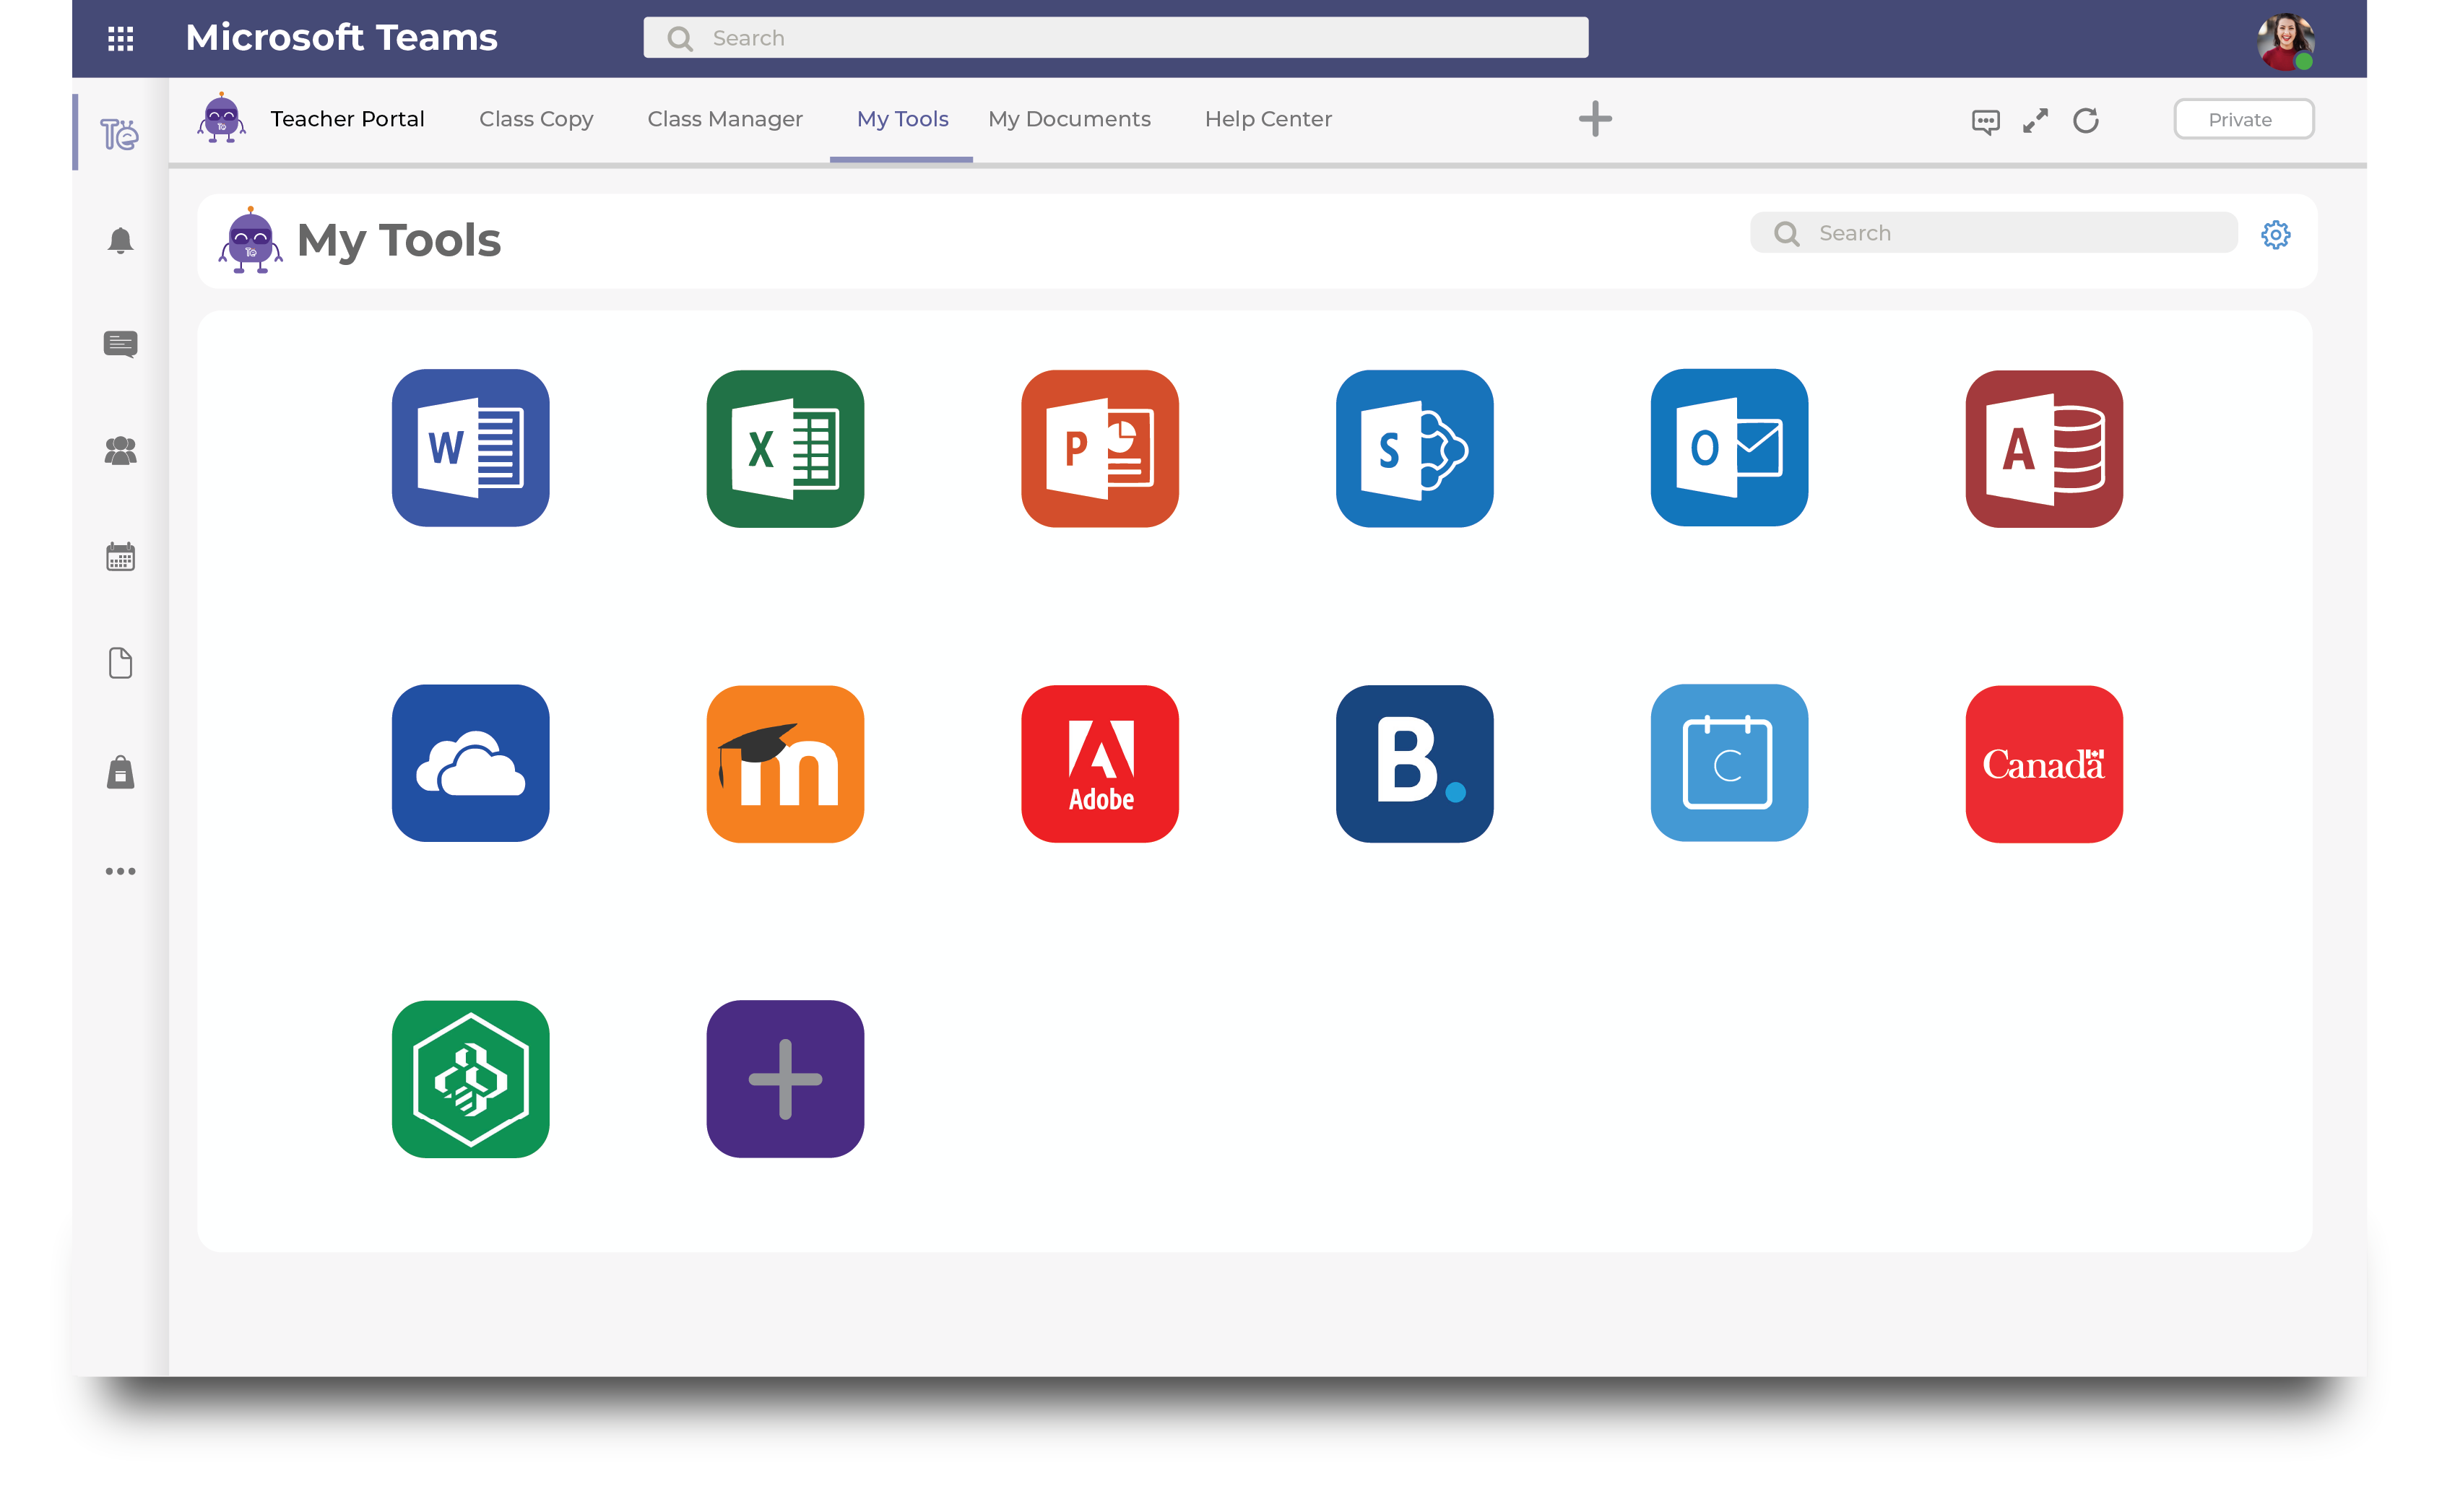2442x1512 pixels.
Task: Launch Excel from My Tools
Action: tap(785, 448)
